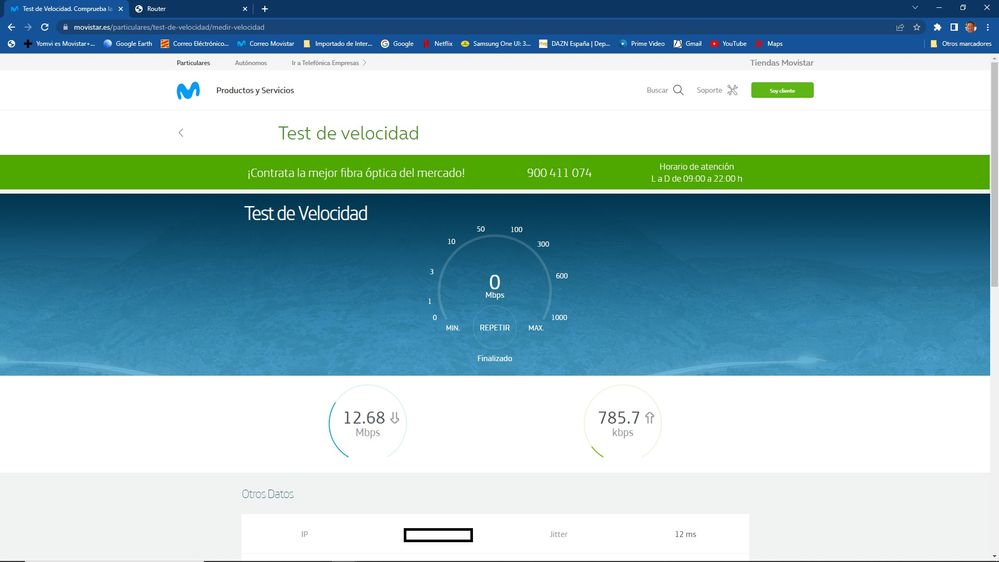The width and height of the screenshot is (999, 562).
Task: Follow the Tiendas Movistar link
Action: coord(781,63)
